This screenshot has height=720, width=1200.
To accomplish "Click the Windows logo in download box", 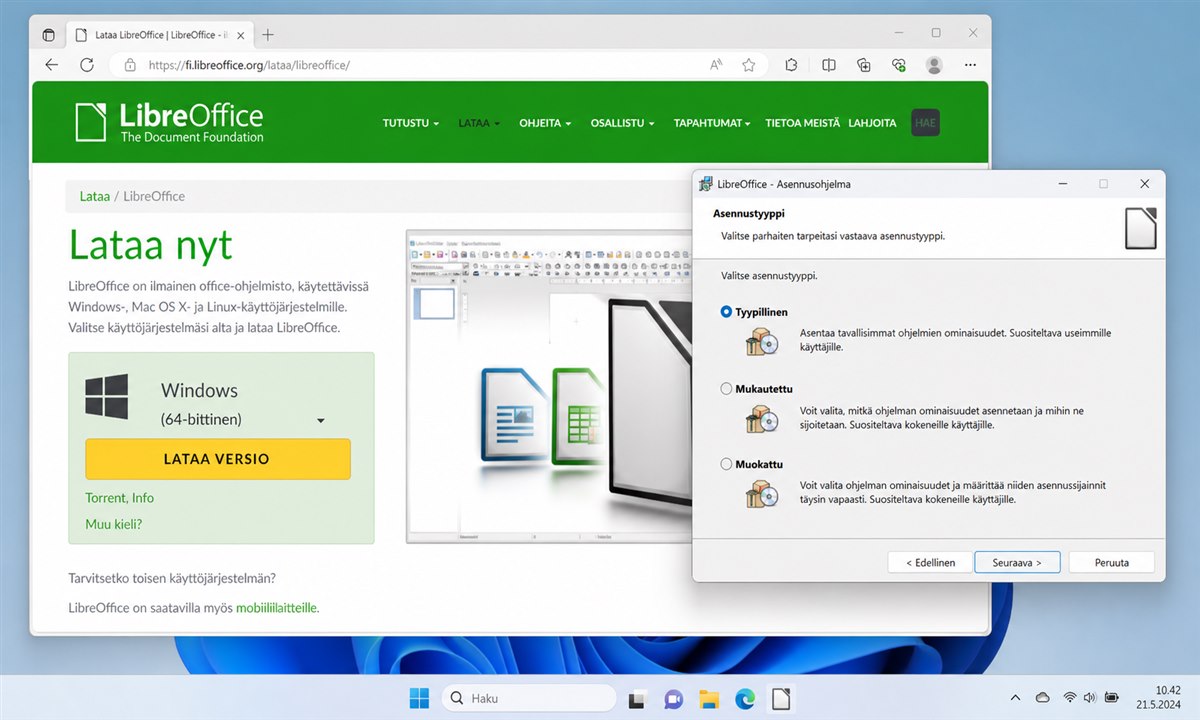I will point(106,396).
